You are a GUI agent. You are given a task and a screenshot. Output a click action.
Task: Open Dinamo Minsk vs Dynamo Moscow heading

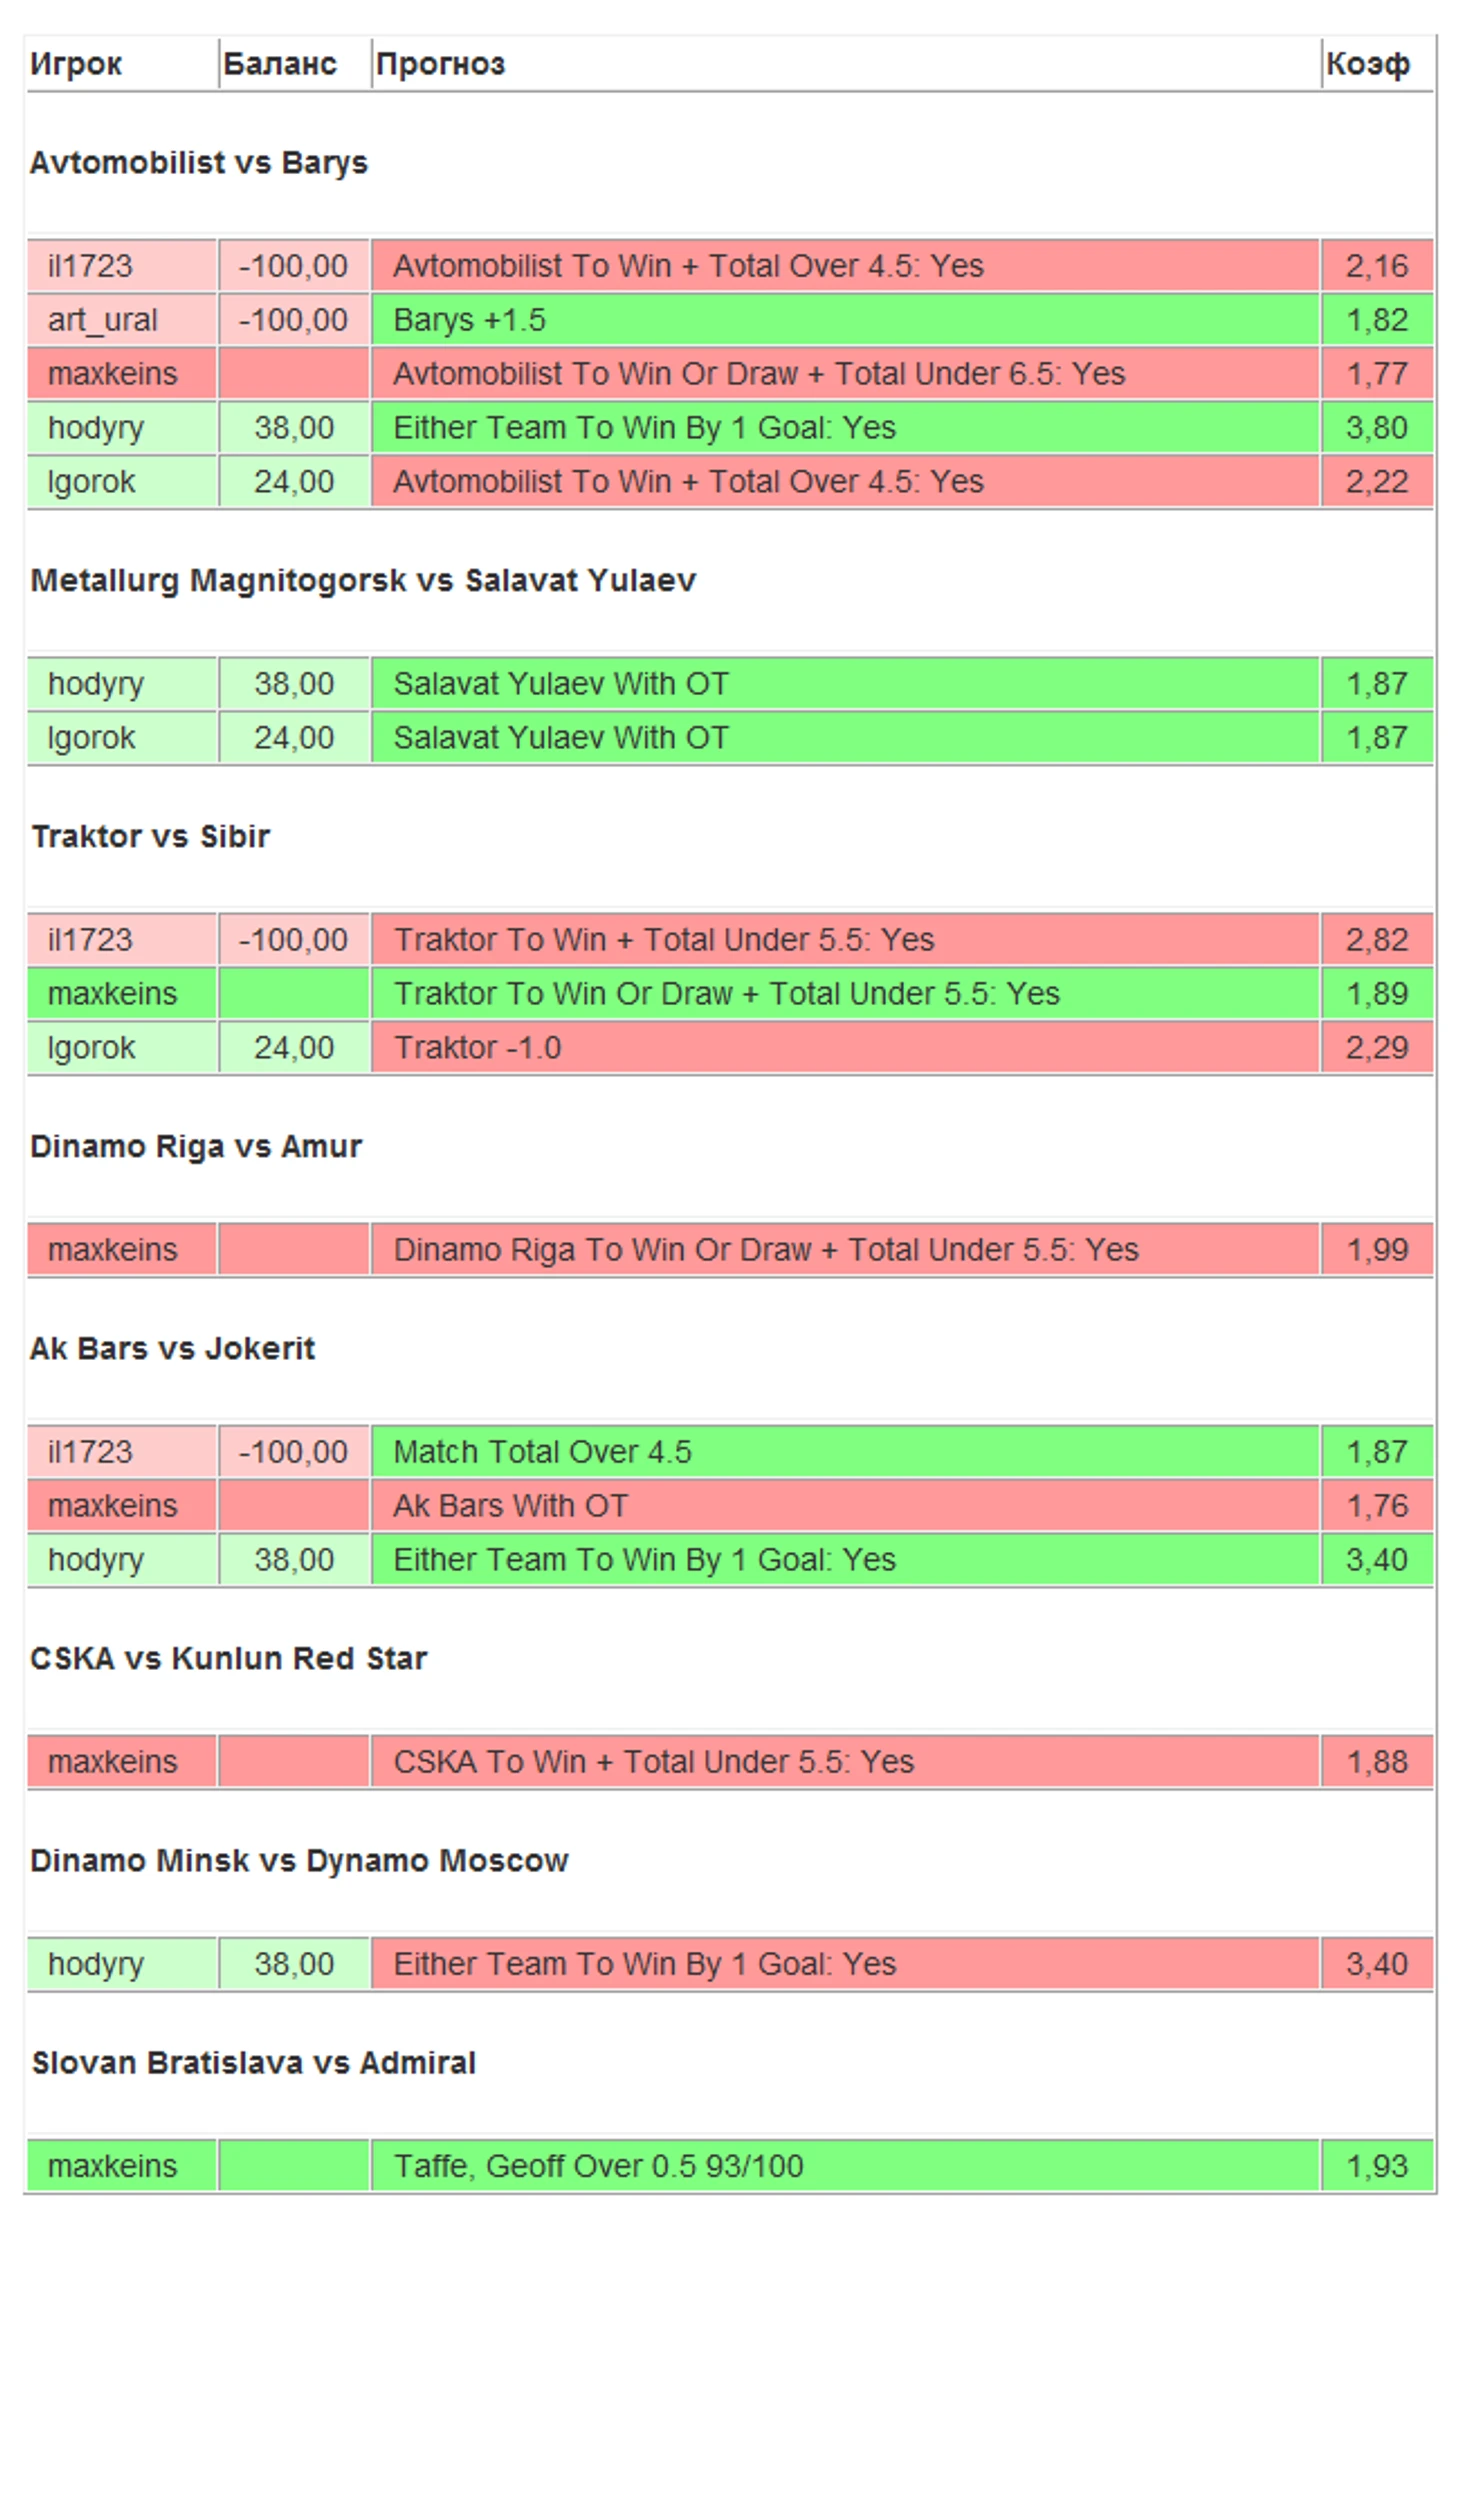[299, 1860]
